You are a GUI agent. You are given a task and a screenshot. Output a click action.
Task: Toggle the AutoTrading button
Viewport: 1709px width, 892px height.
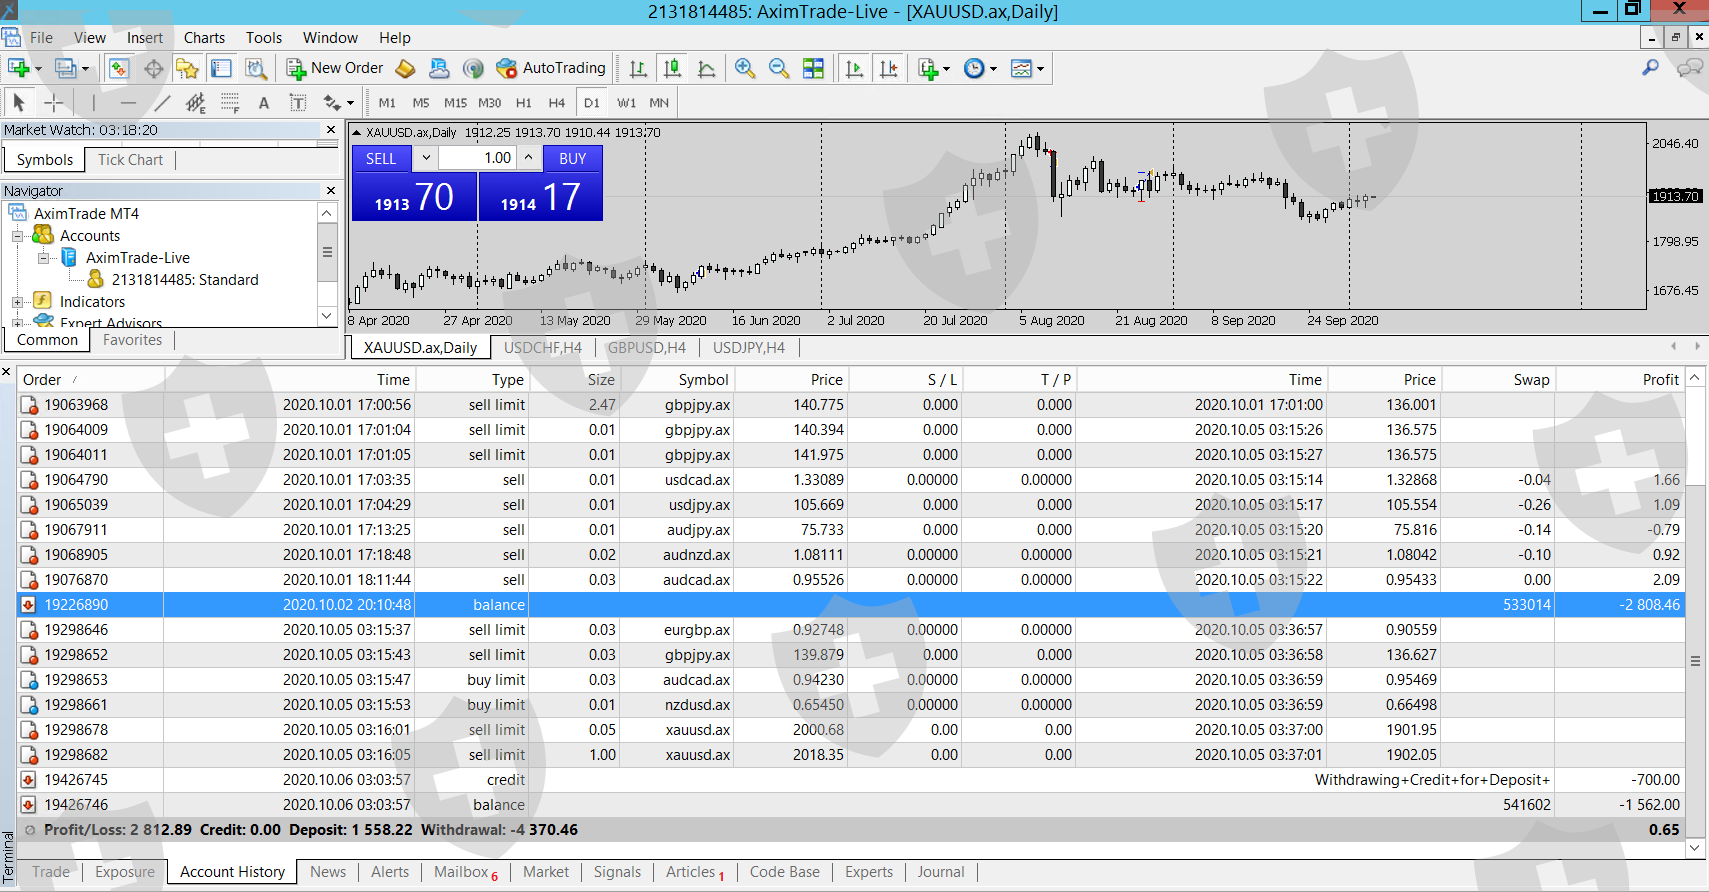[x=551, y=68]
